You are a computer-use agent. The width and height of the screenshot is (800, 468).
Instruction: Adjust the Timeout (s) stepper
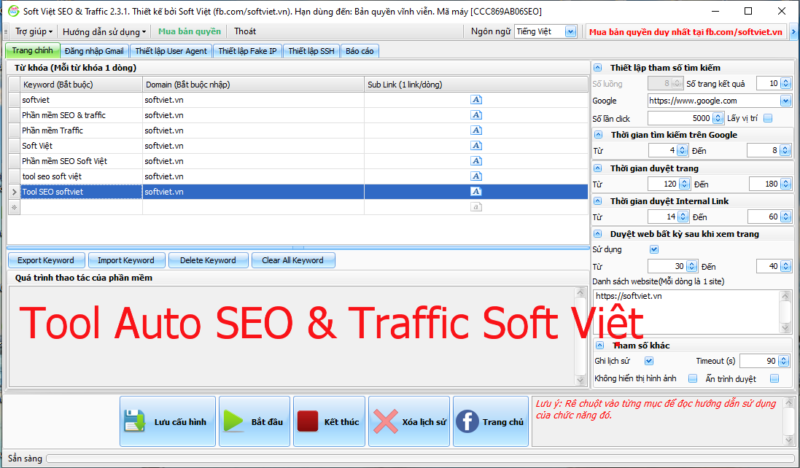point(784,361)
